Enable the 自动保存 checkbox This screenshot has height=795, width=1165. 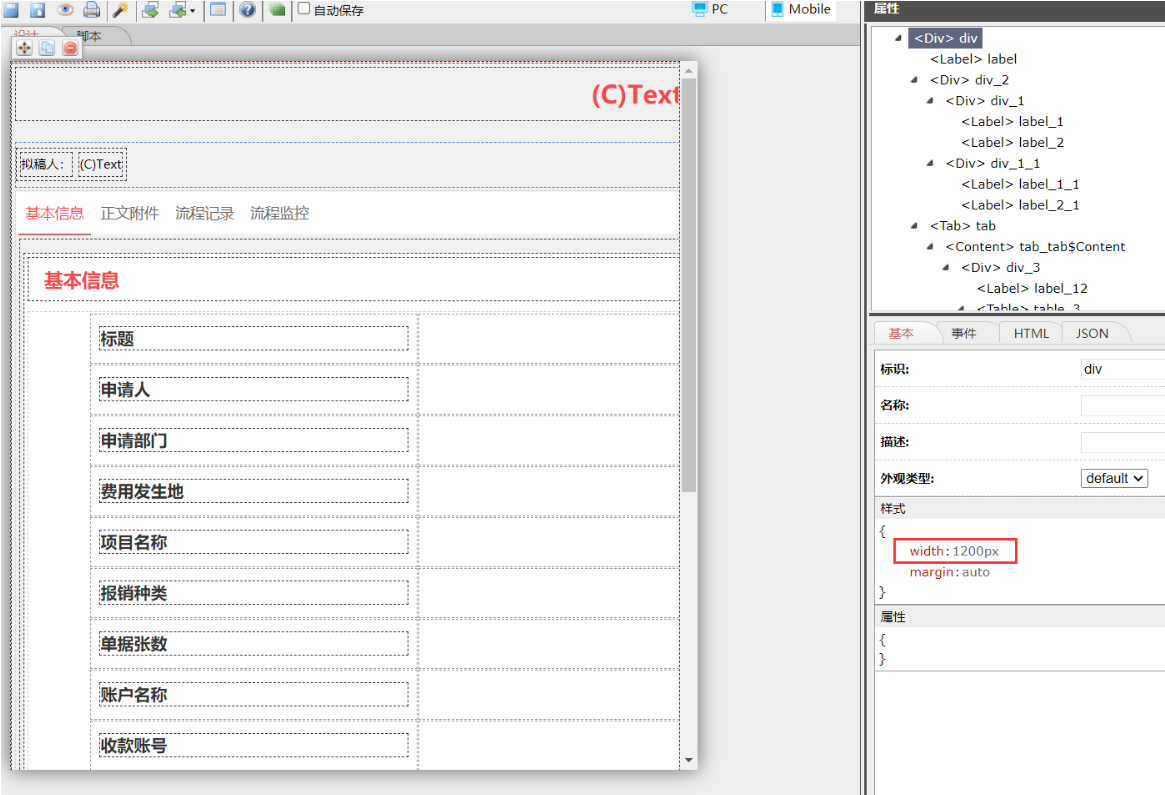click(304, 9)
